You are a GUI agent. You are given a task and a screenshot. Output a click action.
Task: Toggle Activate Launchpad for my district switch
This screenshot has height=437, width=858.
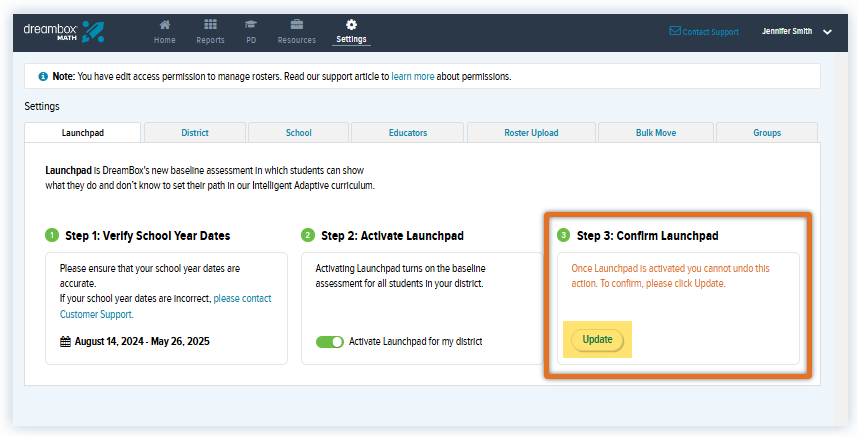pos(329,342)
